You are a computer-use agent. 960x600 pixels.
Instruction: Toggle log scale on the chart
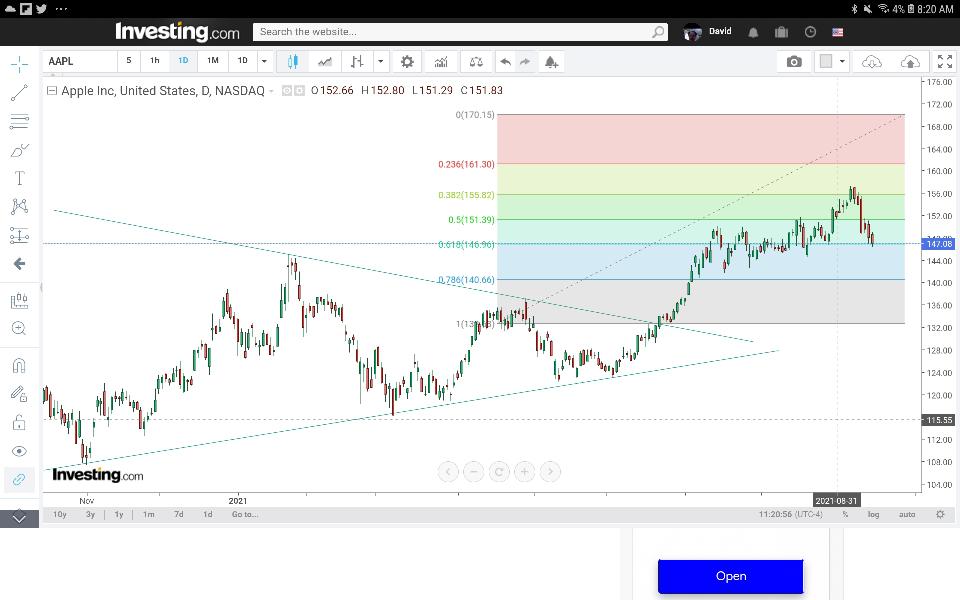[x=873, y=514]
